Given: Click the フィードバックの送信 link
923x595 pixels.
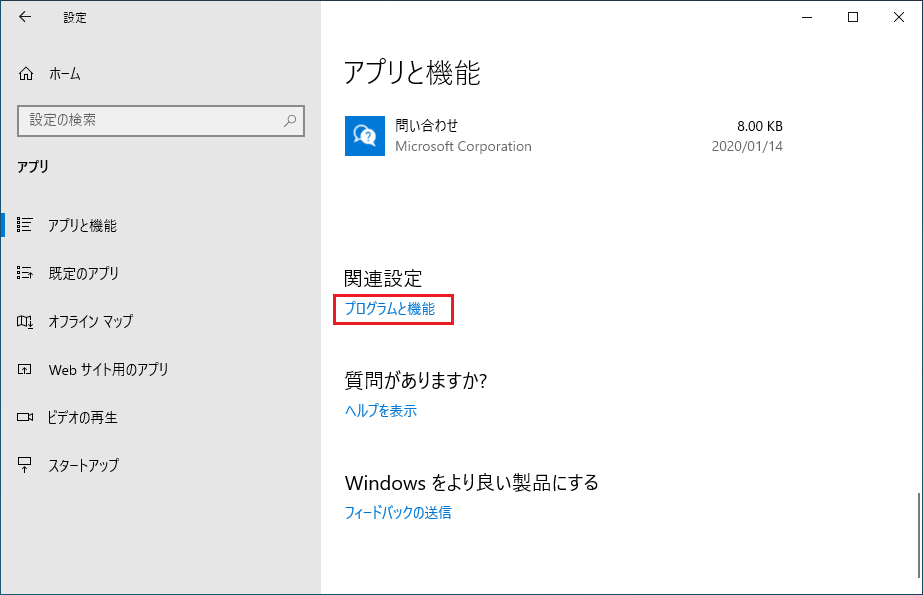Looking at the screenshot, I should (398, 513).
